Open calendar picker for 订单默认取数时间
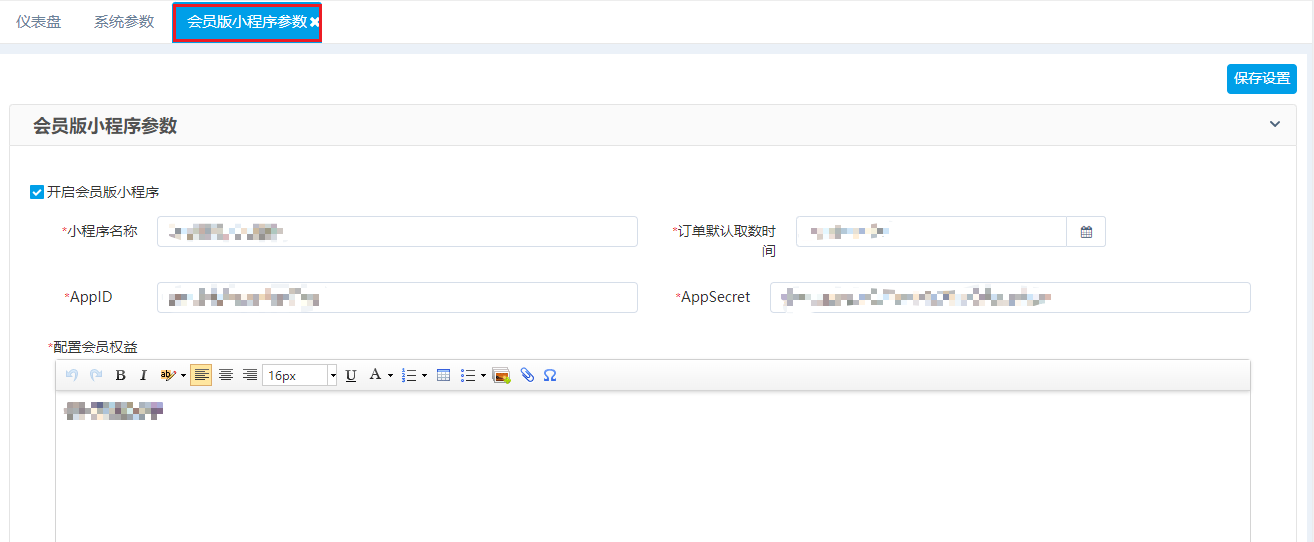Viewport: 1314px width, 542px height. click(1086, 232)
